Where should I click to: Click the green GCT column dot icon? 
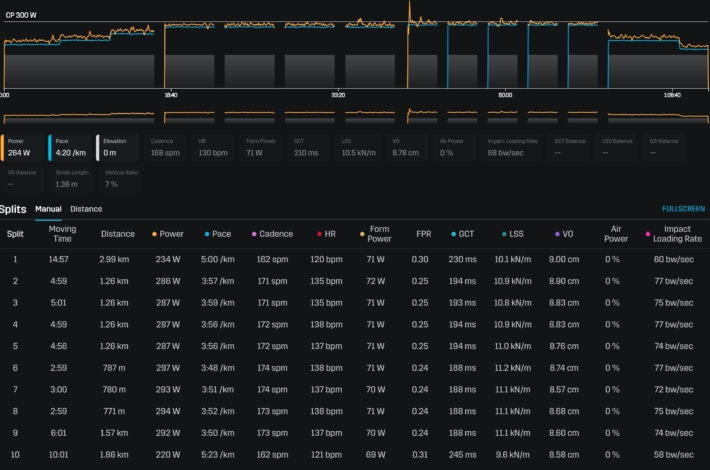[x=452, y=234]
